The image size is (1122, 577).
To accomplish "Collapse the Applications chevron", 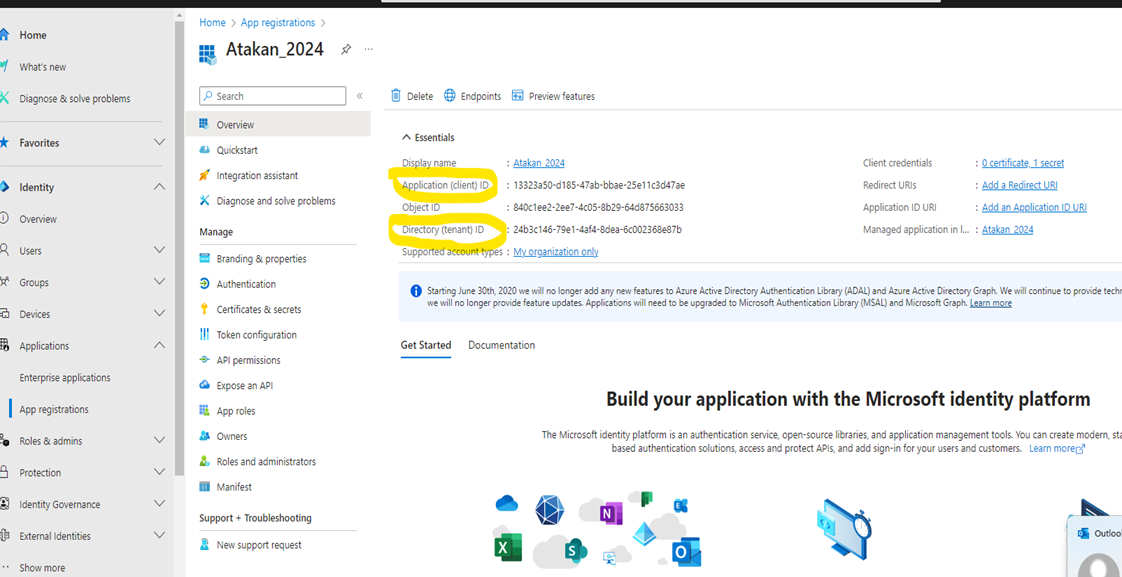I will tap(160, 345).
